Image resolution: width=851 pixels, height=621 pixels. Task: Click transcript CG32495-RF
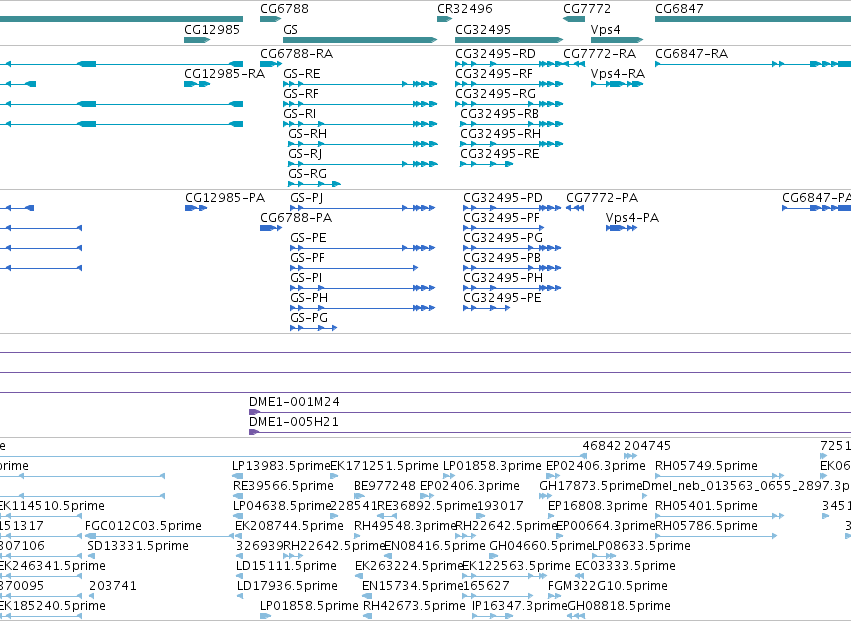point(509,84)
